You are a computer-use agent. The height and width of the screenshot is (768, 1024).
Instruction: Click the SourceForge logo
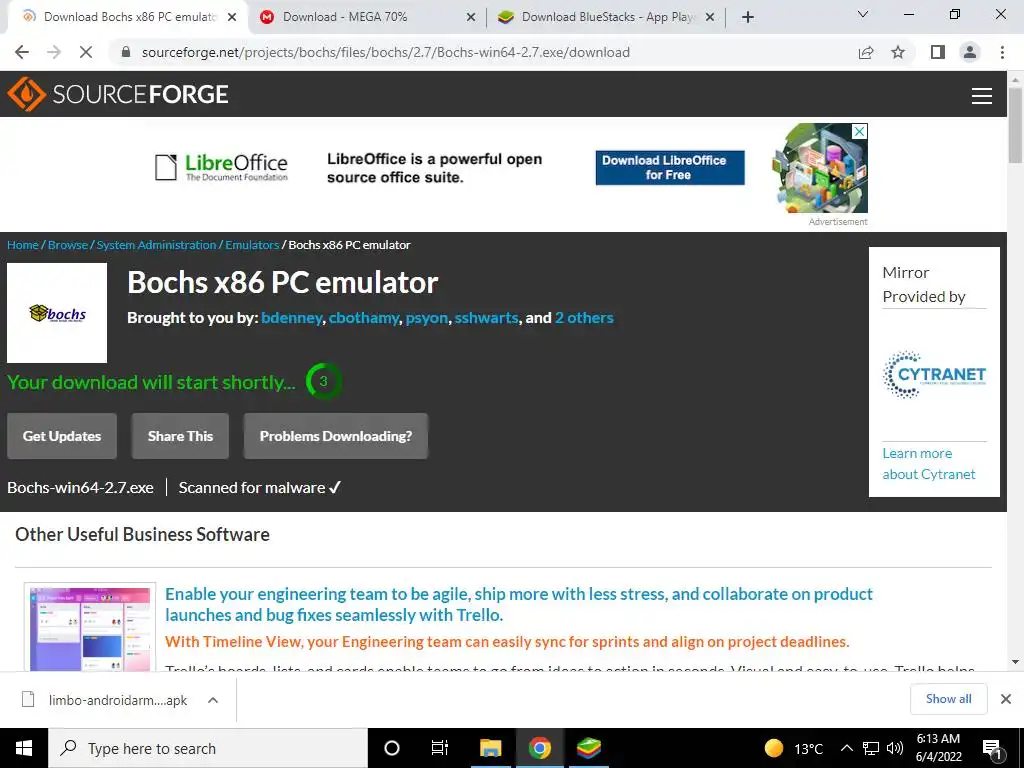tap(118, 94)
